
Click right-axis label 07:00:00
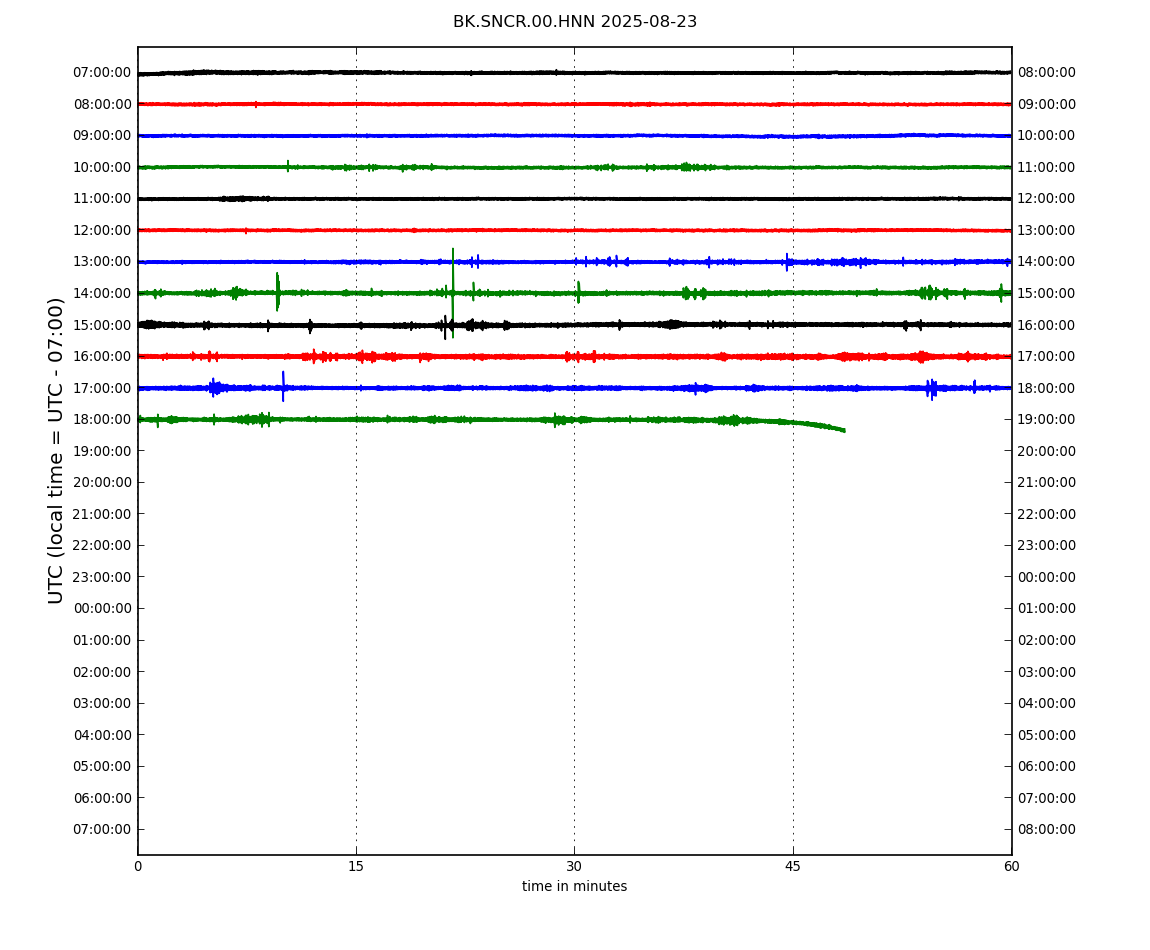[x=1047, y=798]
